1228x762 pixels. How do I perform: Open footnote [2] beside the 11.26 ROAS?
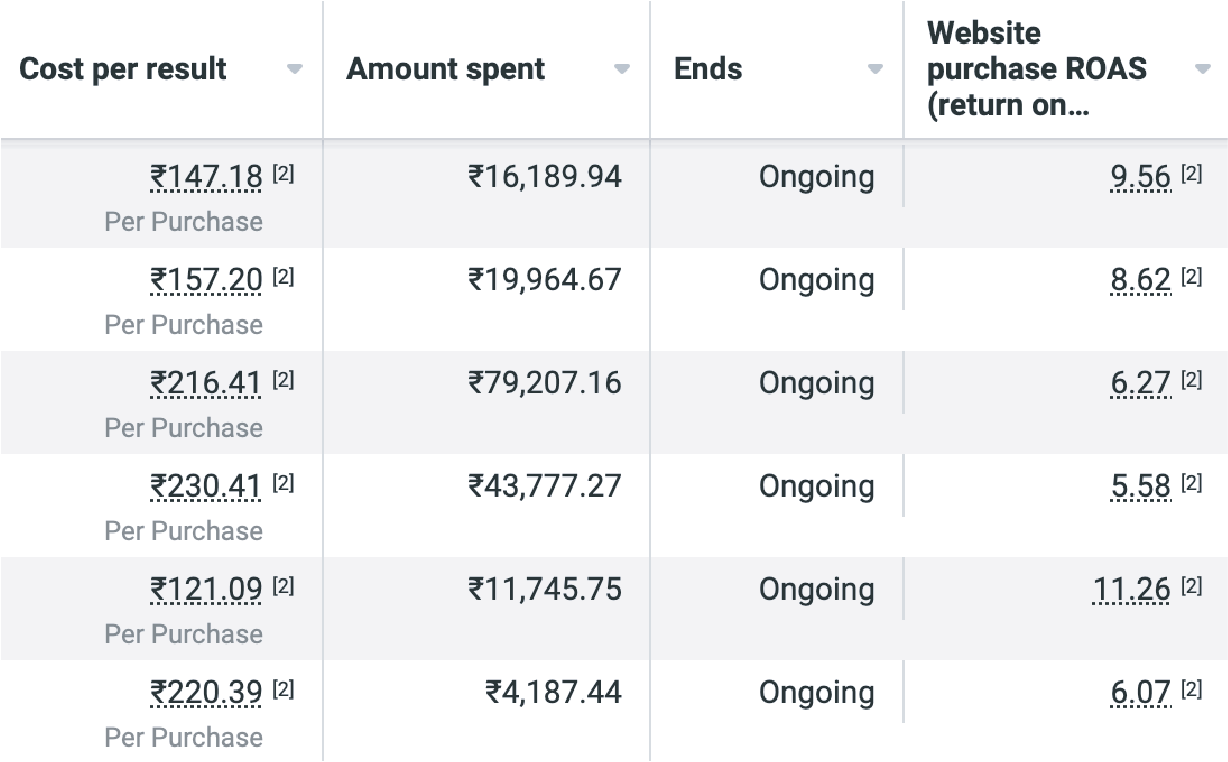pos(1192,586)
